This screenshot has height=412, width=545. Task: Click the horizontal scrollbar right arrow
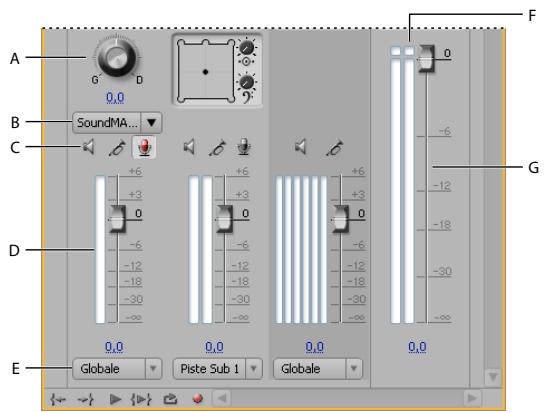coord(472,398)
